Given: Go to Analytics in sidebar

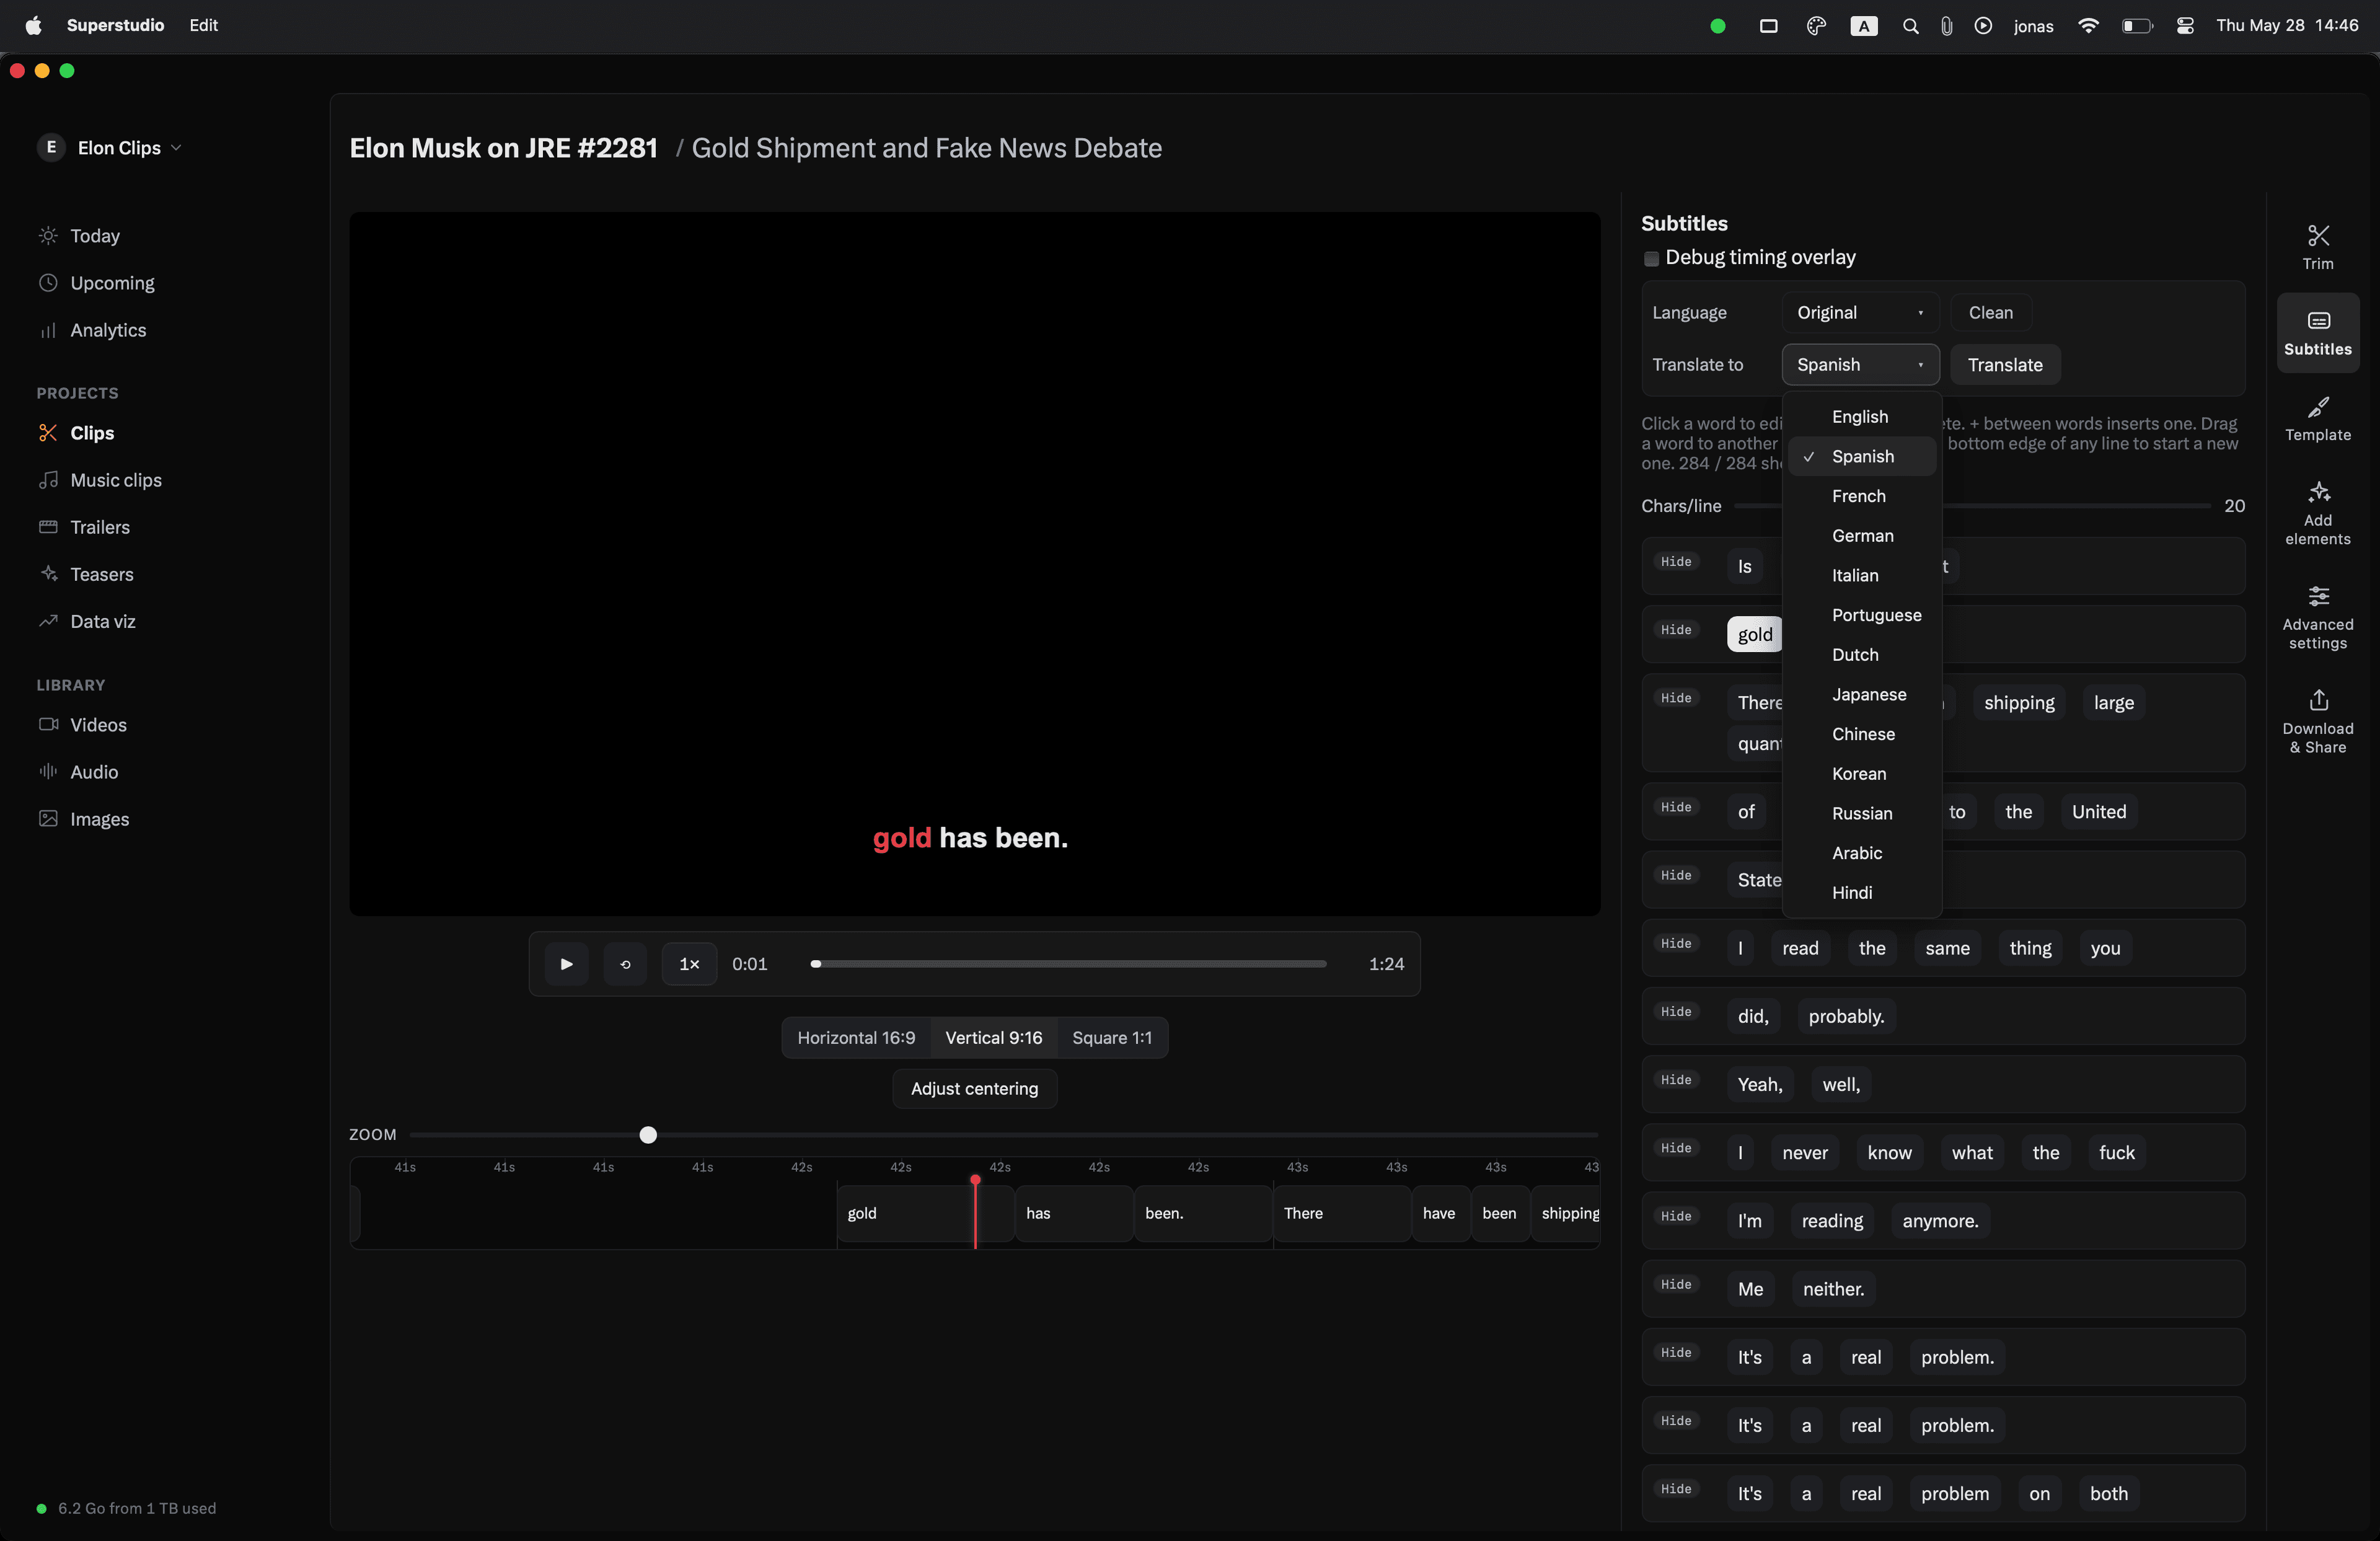Looking at the screenshot, I should click(108, 330).
